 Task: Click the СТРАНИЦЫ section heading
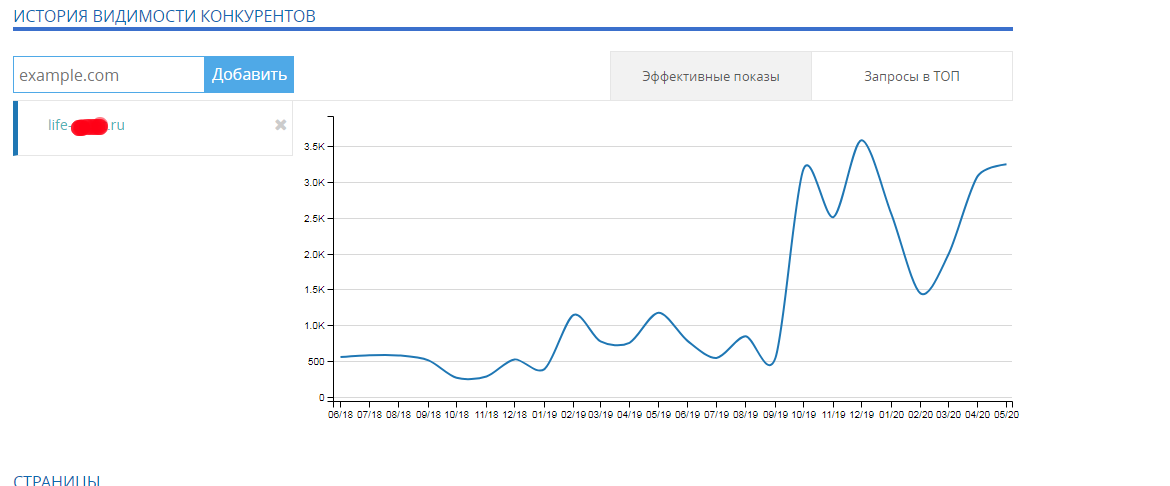click(57, 480)
